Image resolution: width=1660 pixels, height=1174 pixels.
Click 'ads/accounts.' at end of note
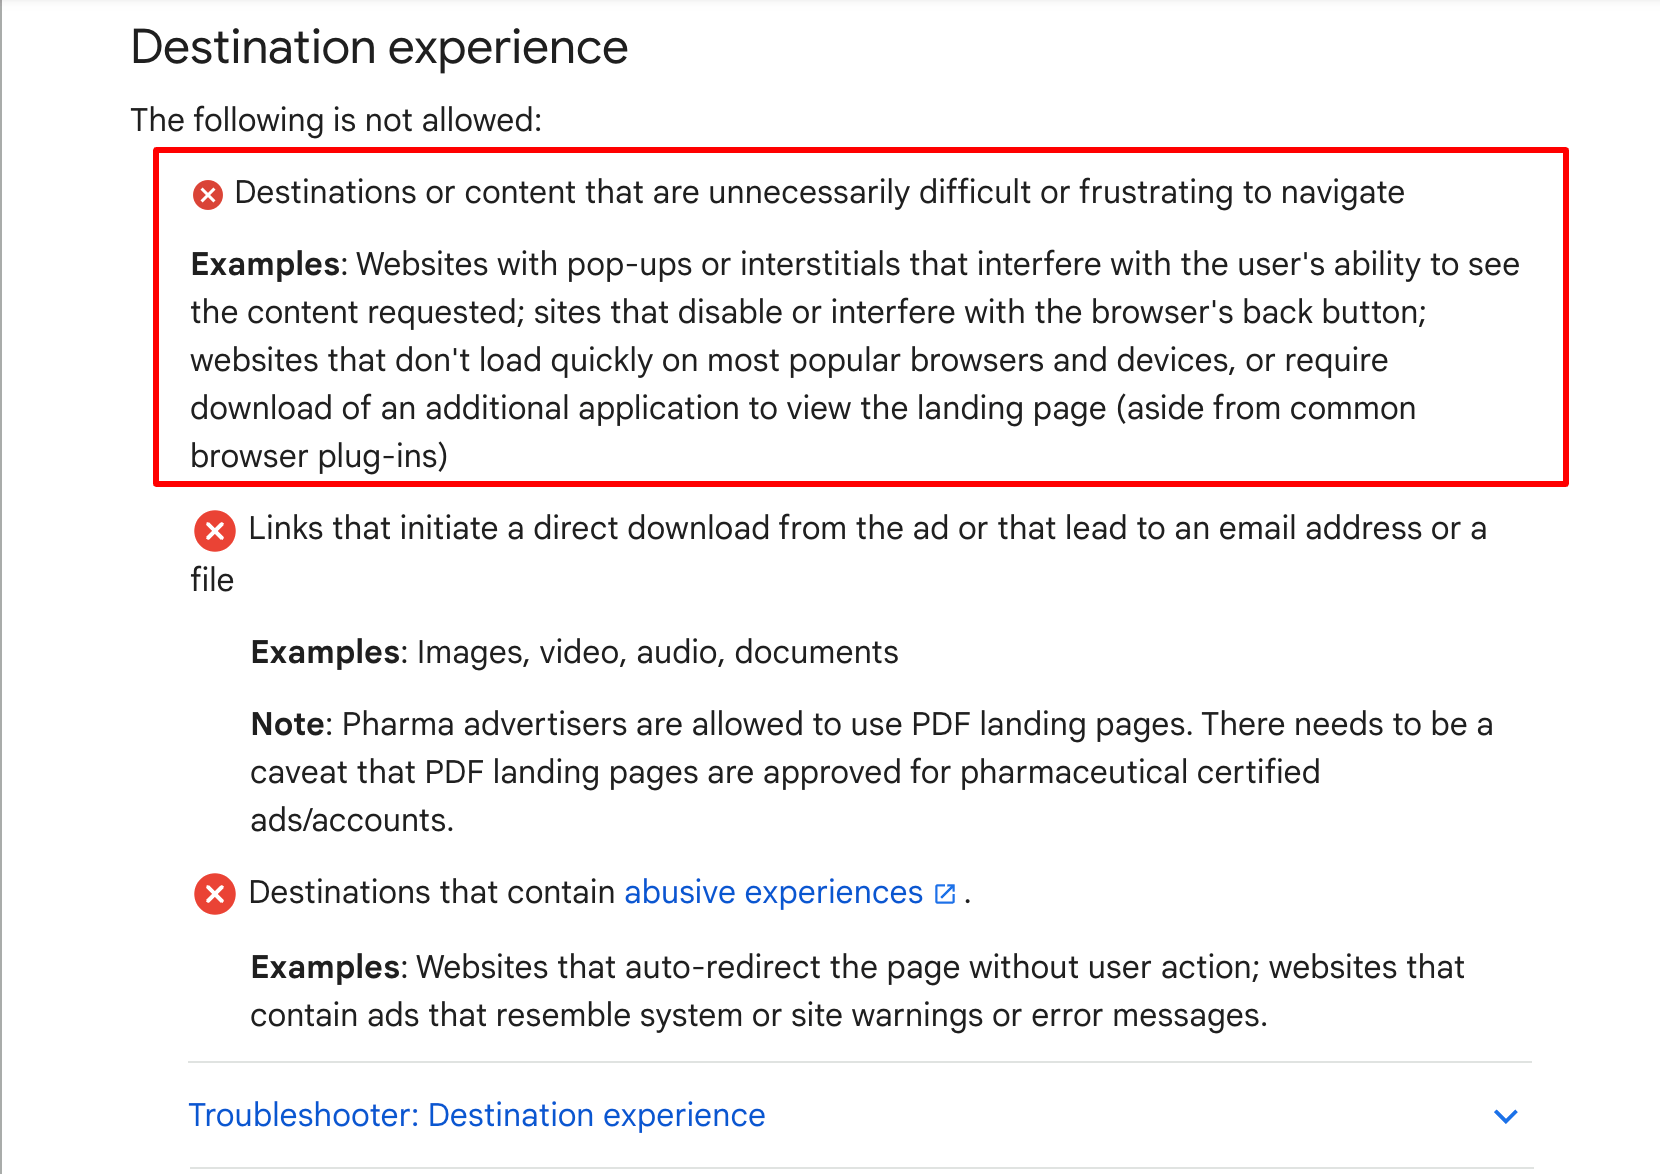point(352,820)
